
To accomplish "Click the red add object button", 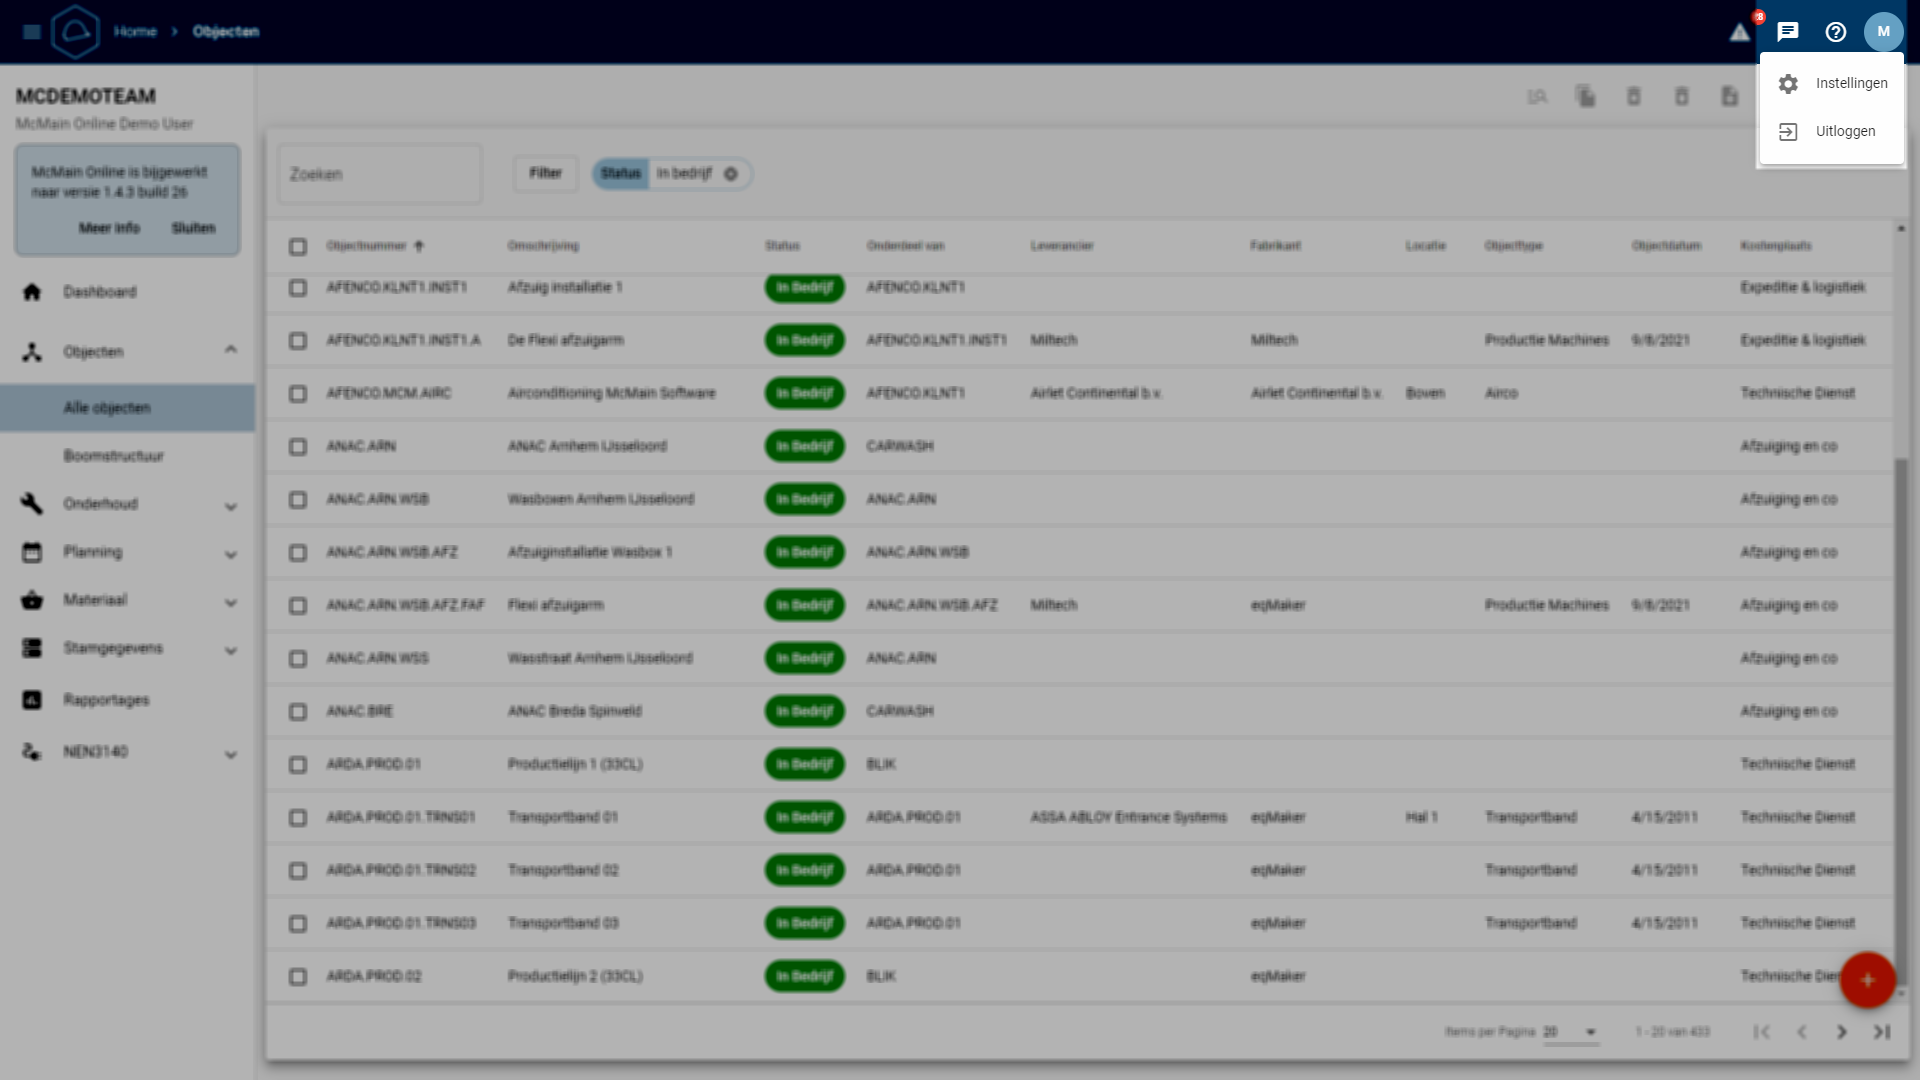I will 1867,980.
